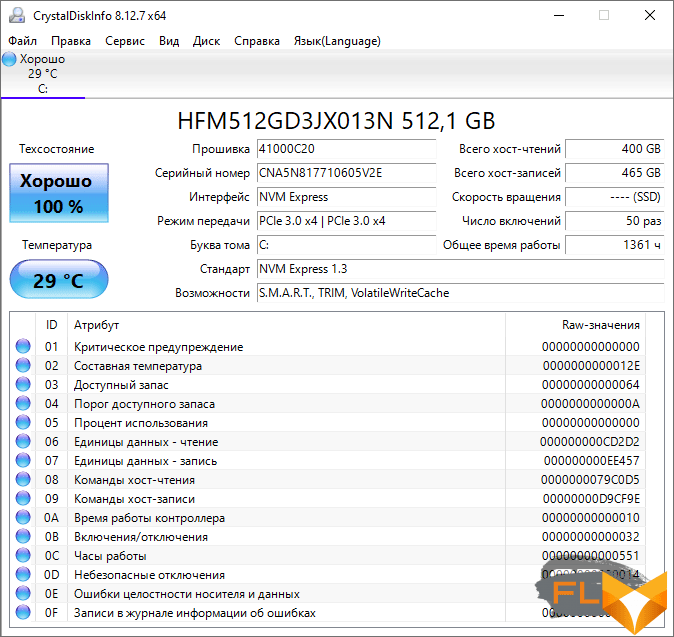Click status orb for attribute 06 Единицы данных - чтение
674x637 pixels.
[x=23, y=441]
